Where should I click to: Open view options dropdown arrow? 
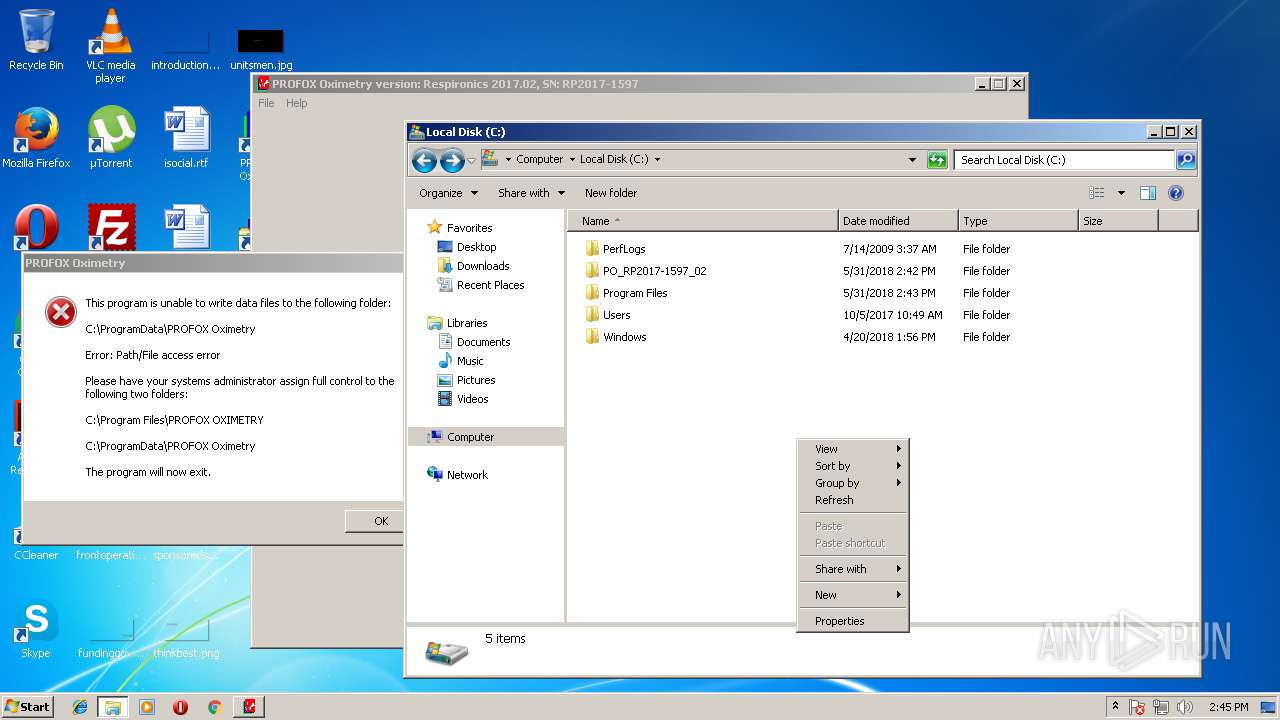(x=1121, y=193)
